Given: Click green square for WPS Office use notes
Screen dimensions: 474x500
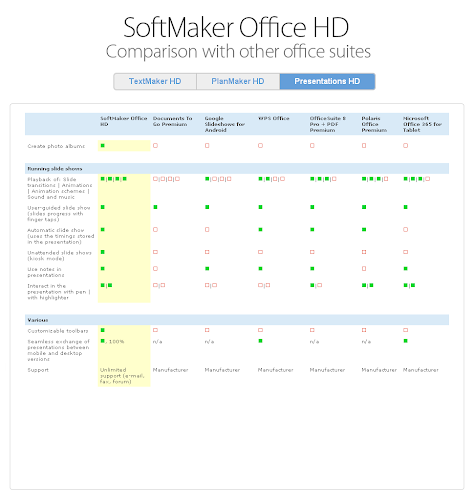Looking at the screenshot, I should 260,268.
